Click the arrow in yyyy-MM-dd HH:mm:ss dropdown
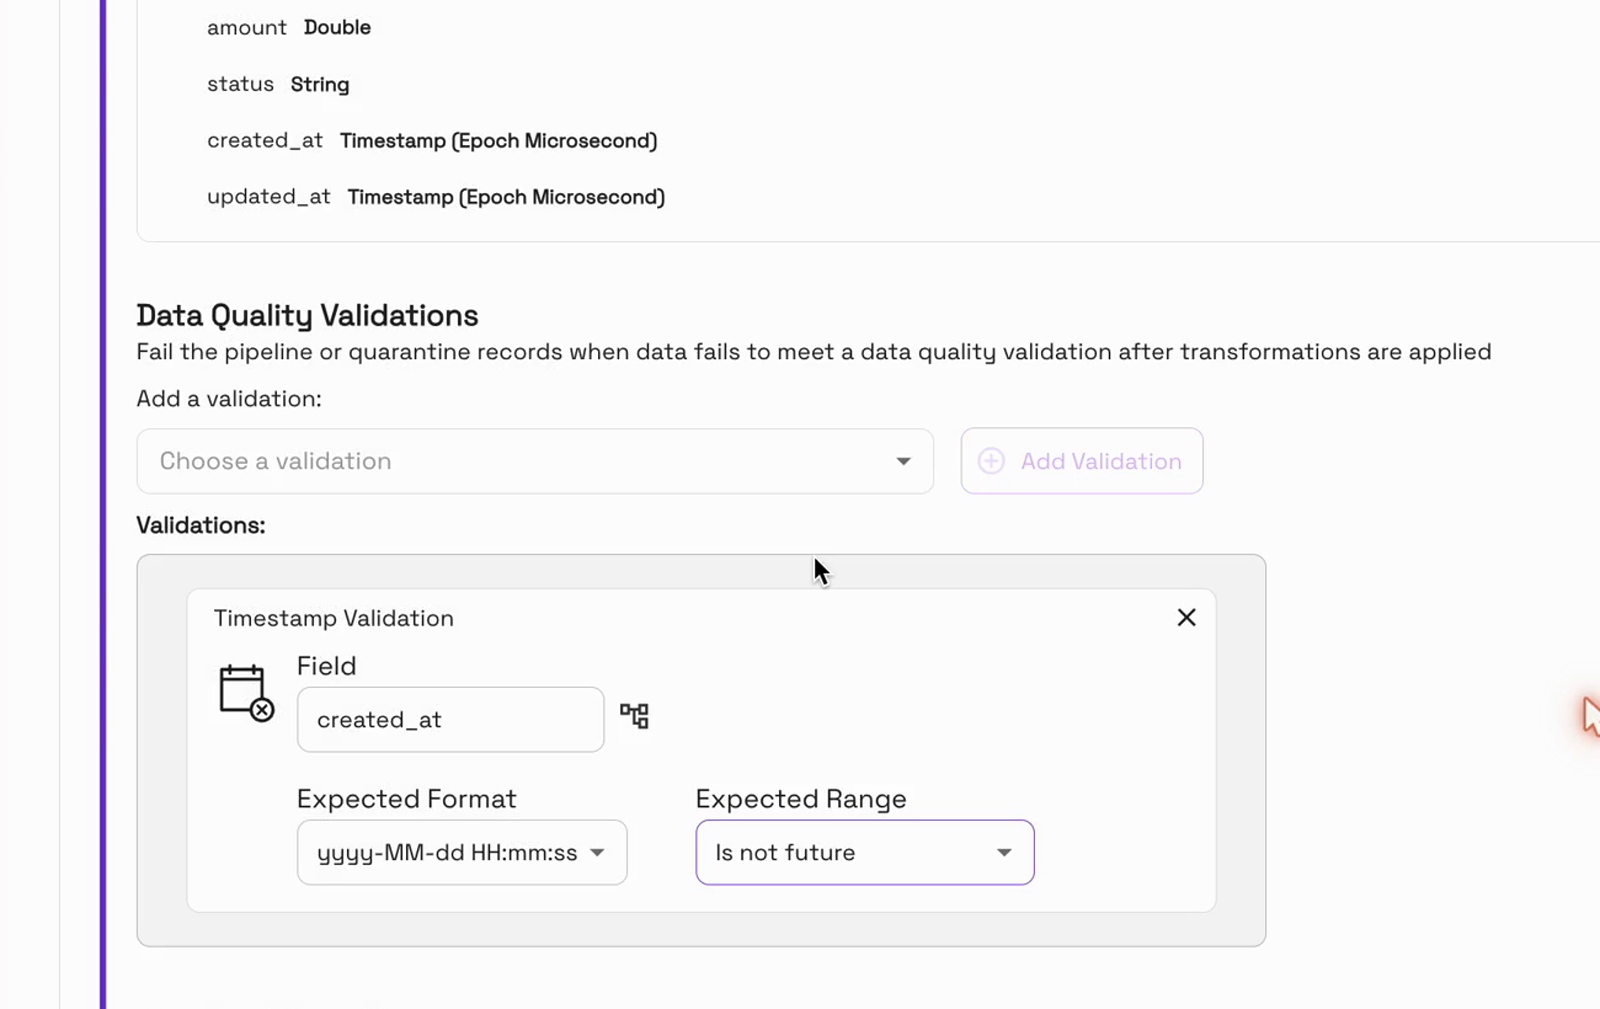Screen dimensions: 1600x1009 [597, 853]
